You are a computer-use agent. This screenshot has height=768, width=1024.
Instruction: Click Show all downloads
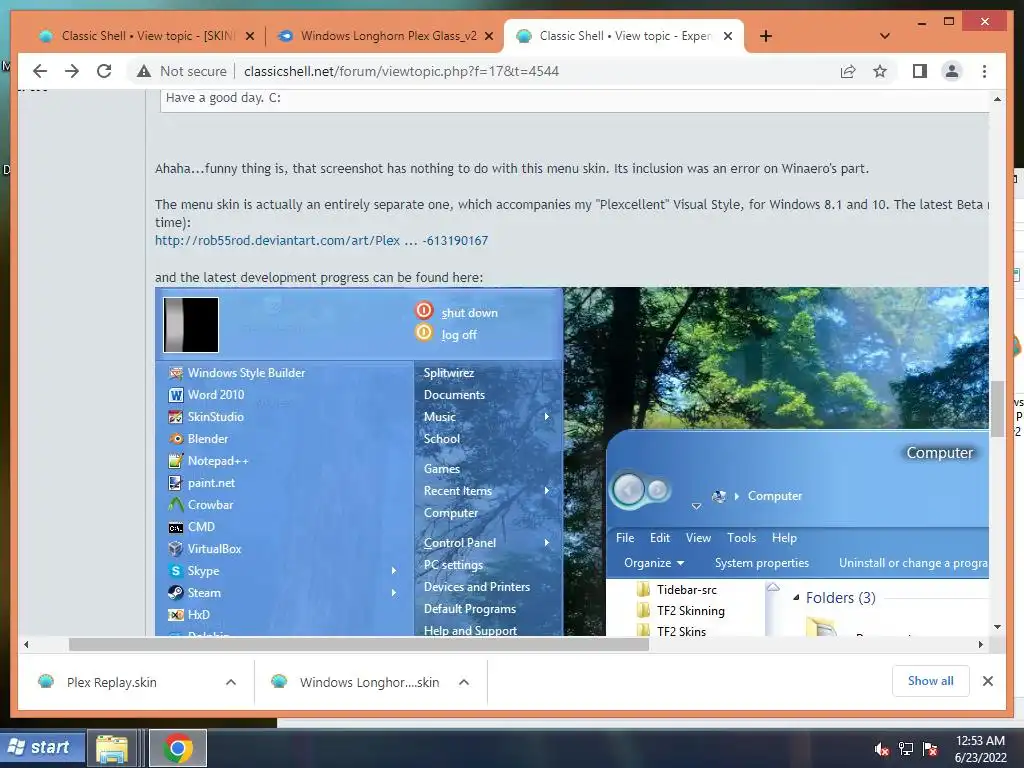(931, 681)
